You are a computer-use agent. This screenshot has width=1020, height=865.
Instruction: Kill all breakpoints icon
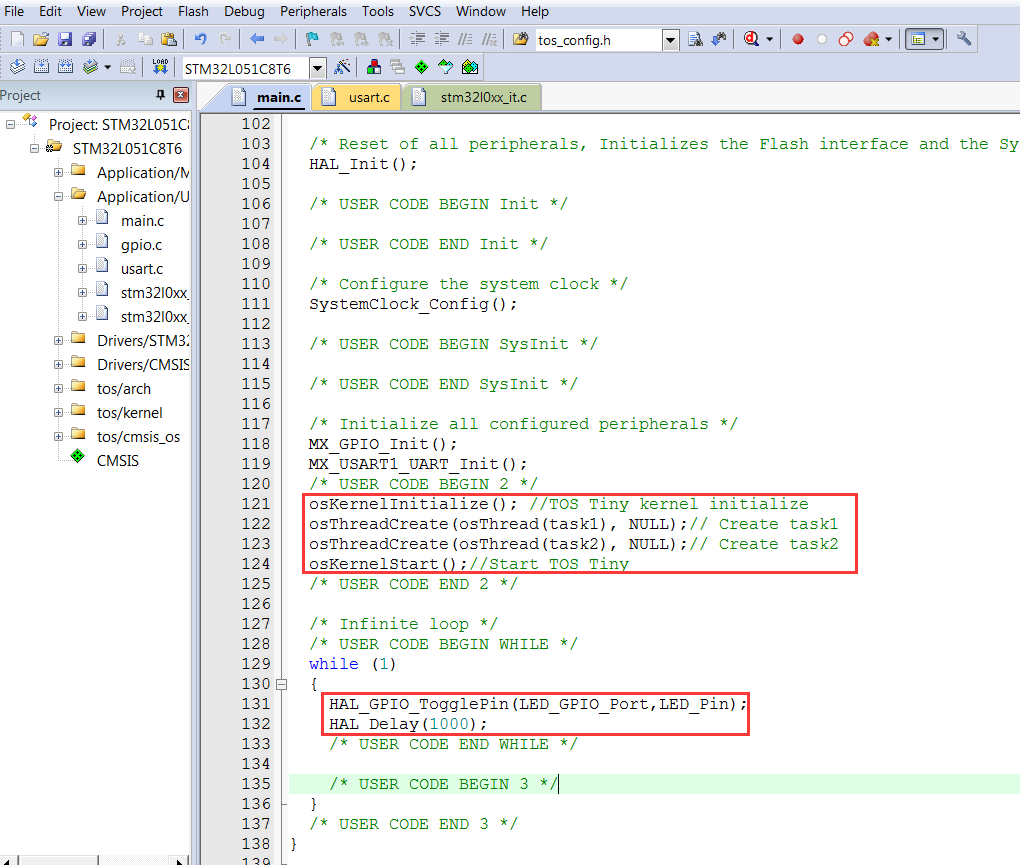coord(871,40)
